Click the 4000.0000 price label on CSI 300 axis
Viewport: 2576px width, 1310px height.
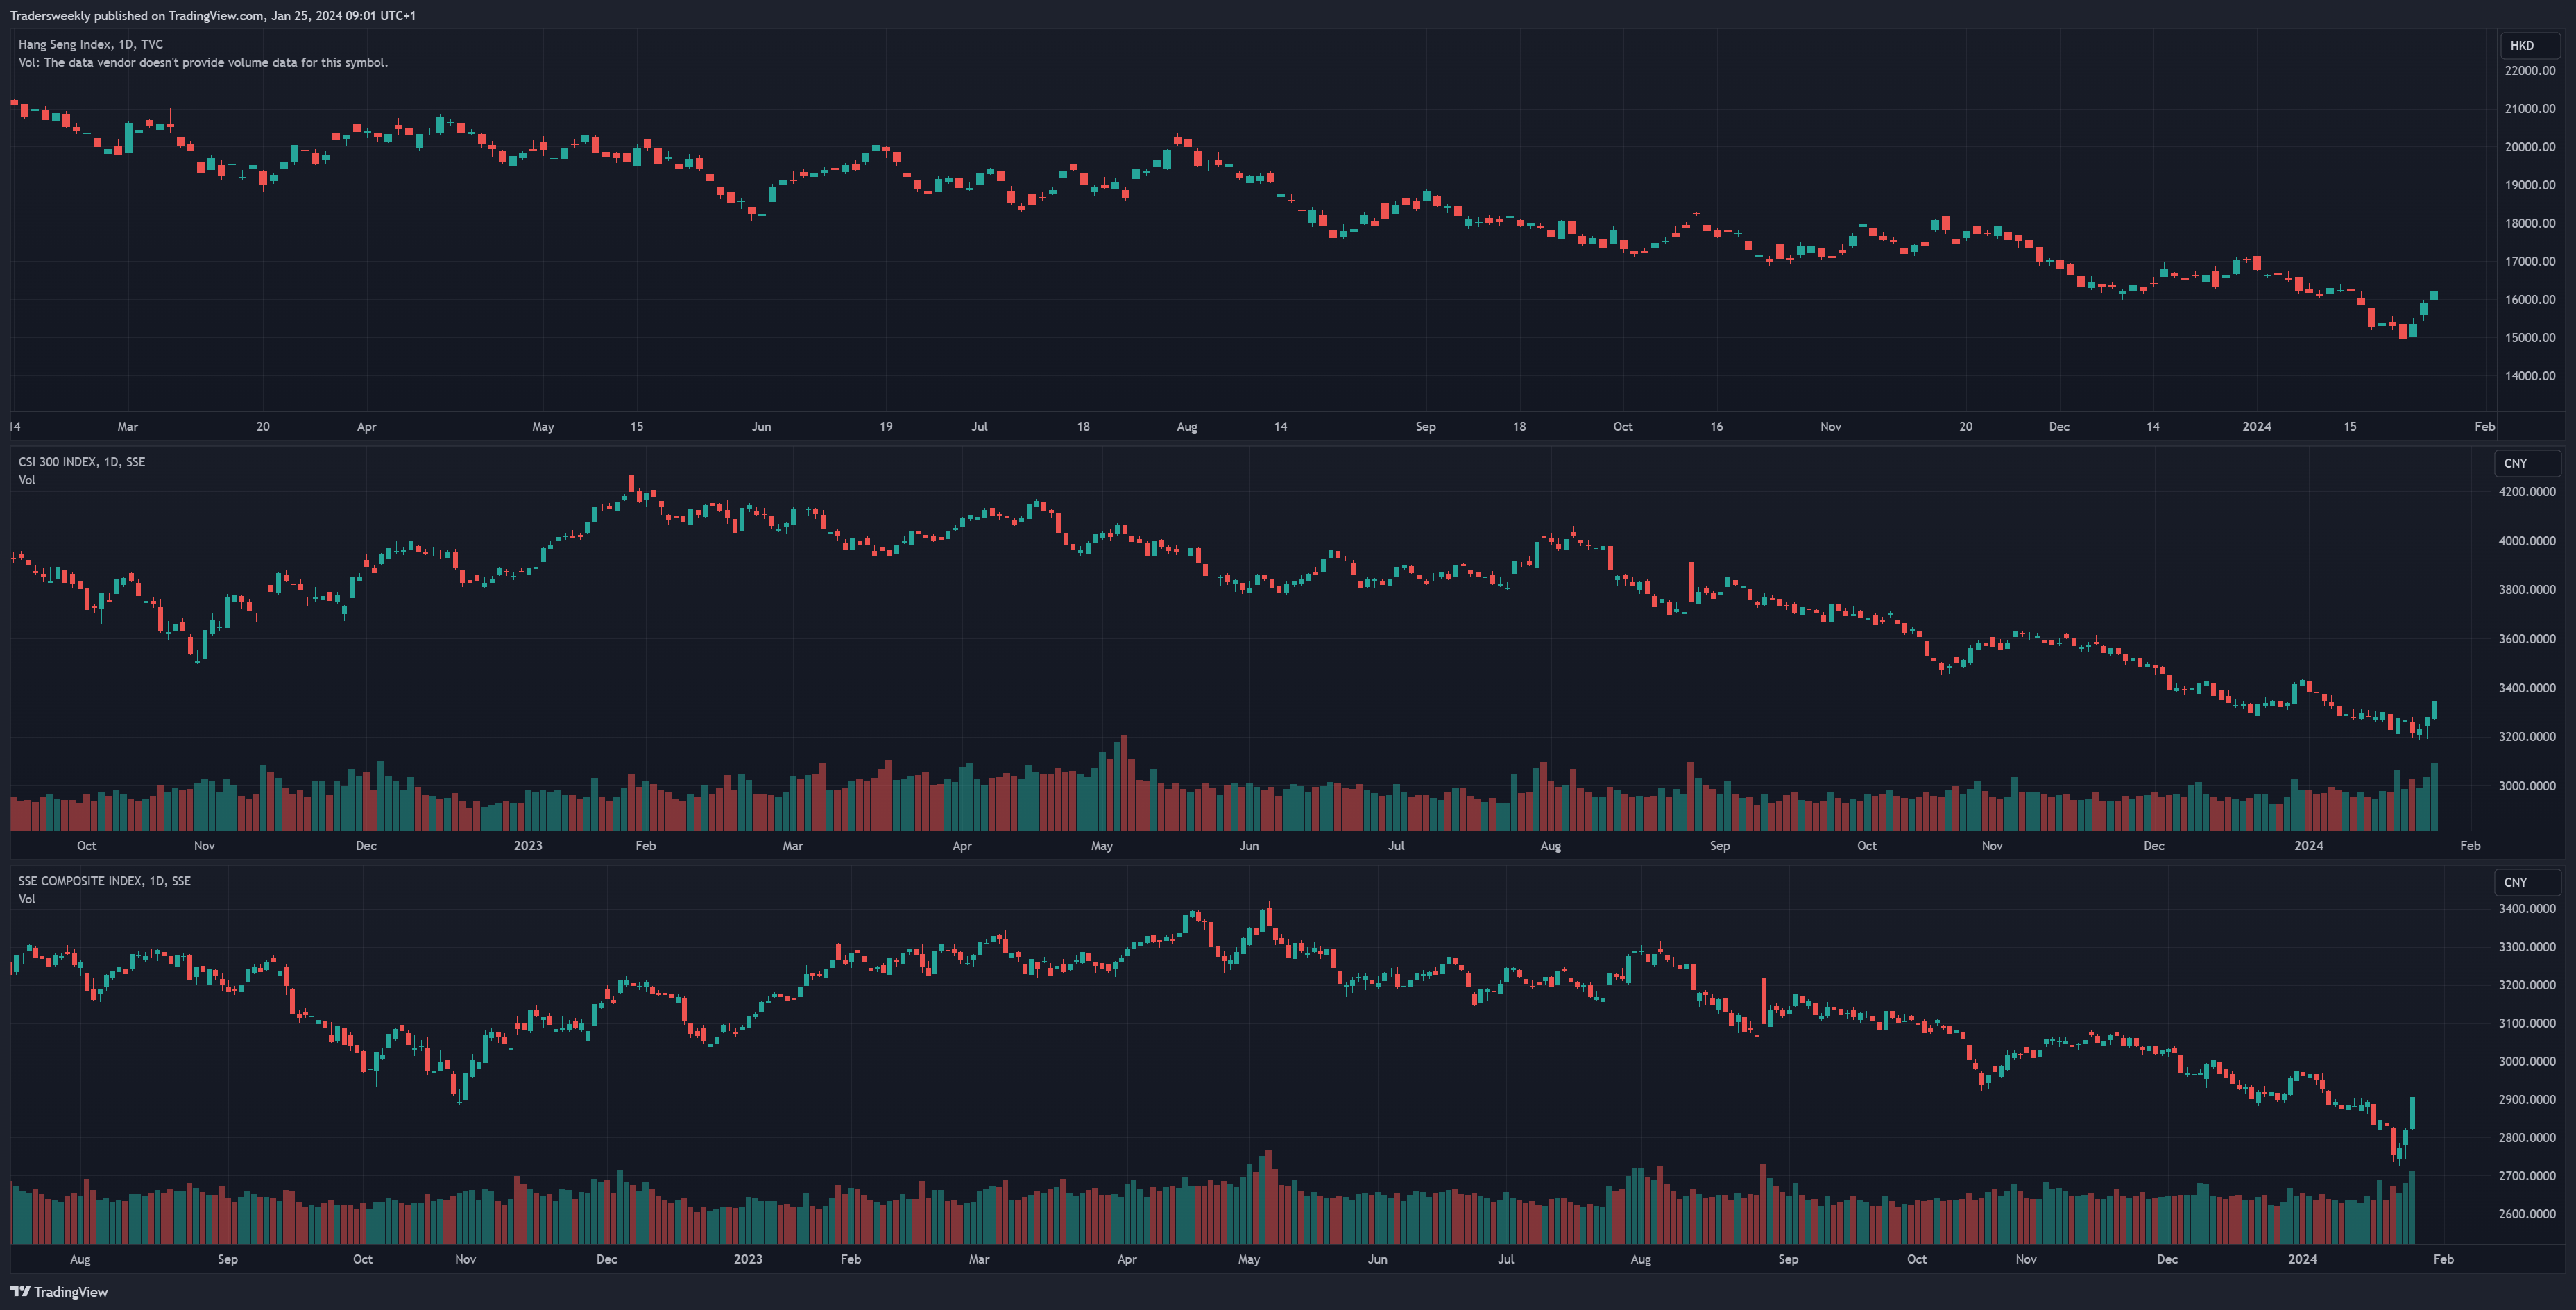pyautogui.click(x=2527, y=541)
